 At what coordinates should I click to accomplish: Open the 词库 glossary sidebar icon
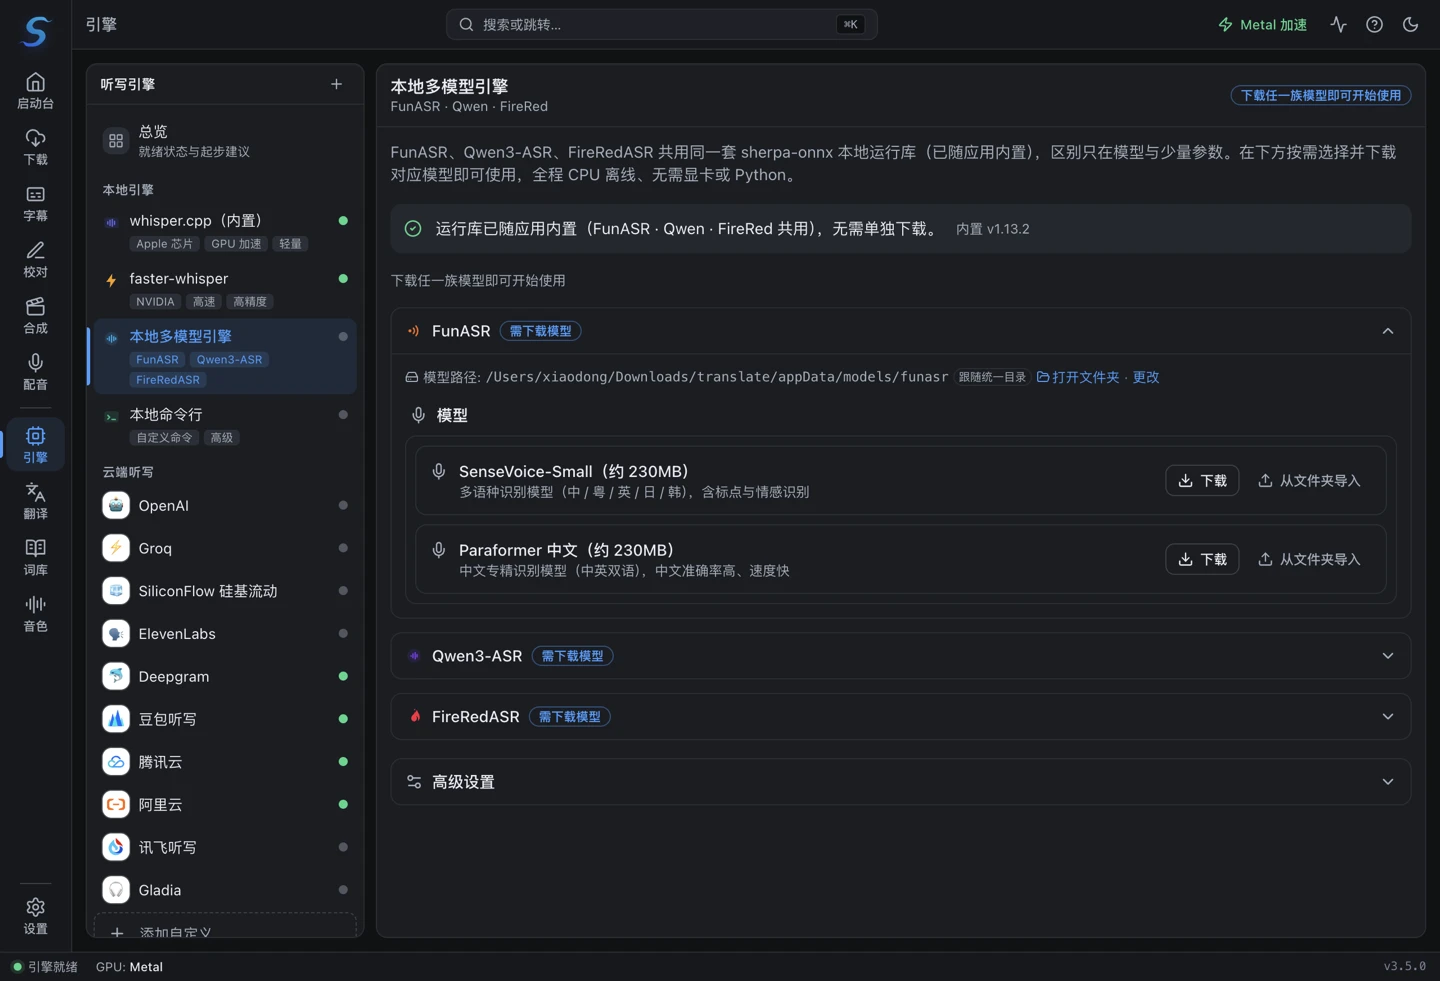(35, 556)
